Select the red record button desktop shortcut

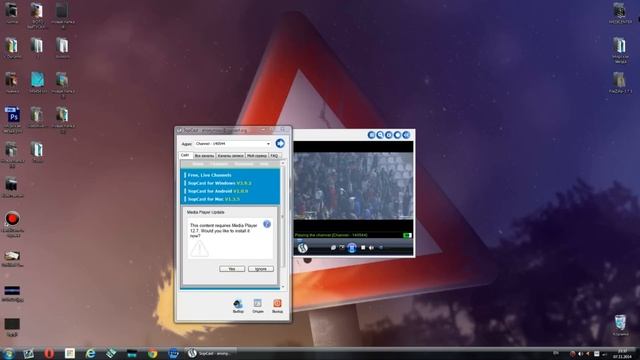coord(12,224)
